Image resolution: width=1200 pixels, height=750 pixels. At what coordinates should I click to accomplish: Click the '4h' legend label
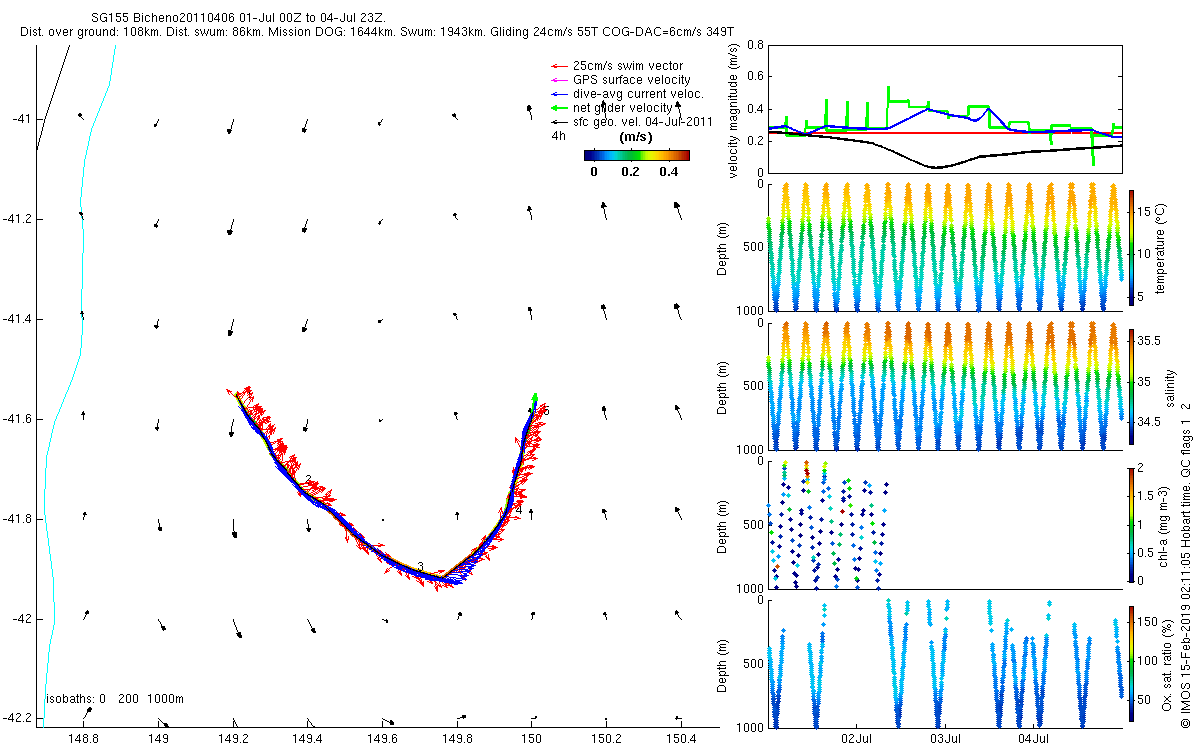click(x=559, y=135)
